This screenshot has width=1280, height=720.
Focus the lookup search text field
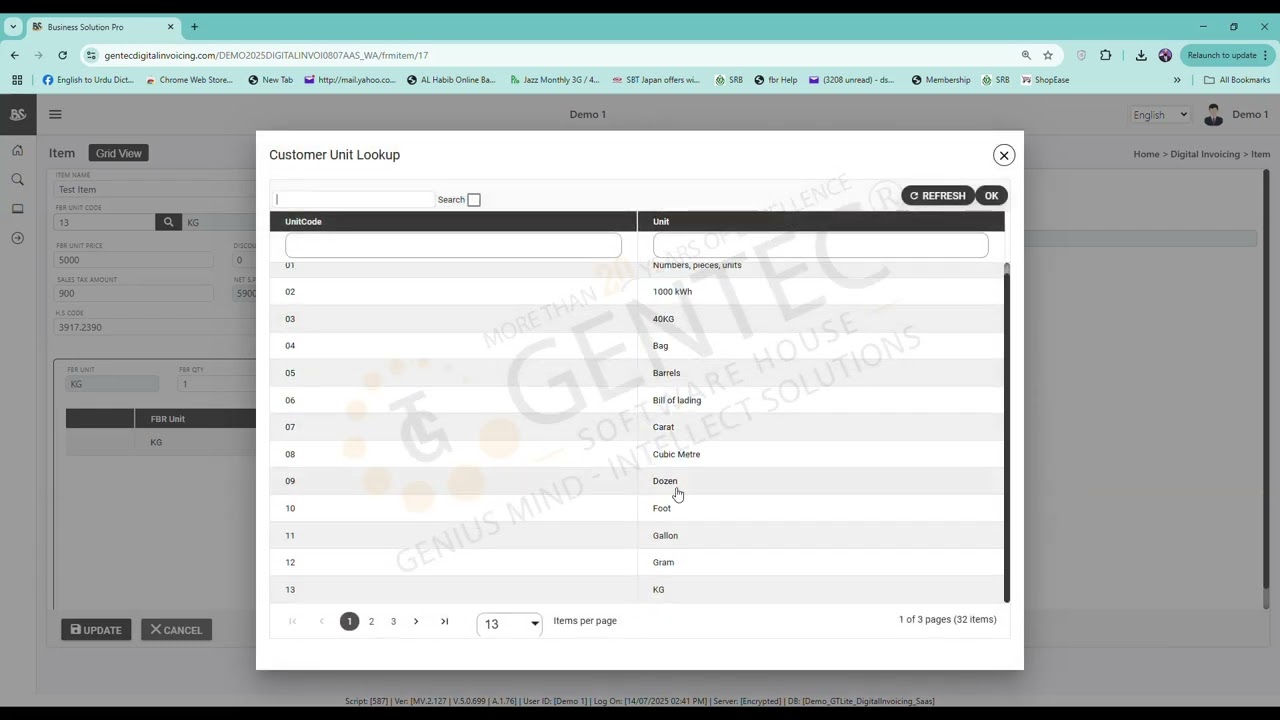click(354, 199)
